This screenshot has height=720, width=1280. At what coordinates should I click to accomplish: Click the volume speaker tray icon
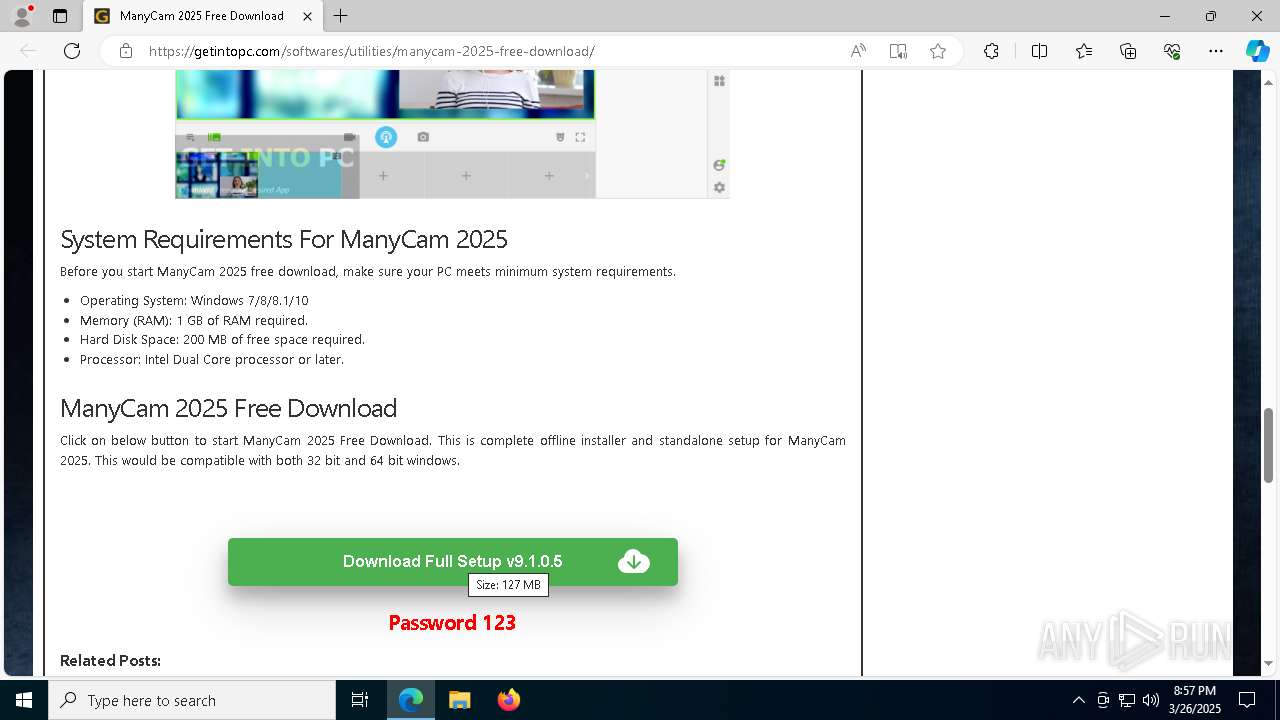[1150, 700]
